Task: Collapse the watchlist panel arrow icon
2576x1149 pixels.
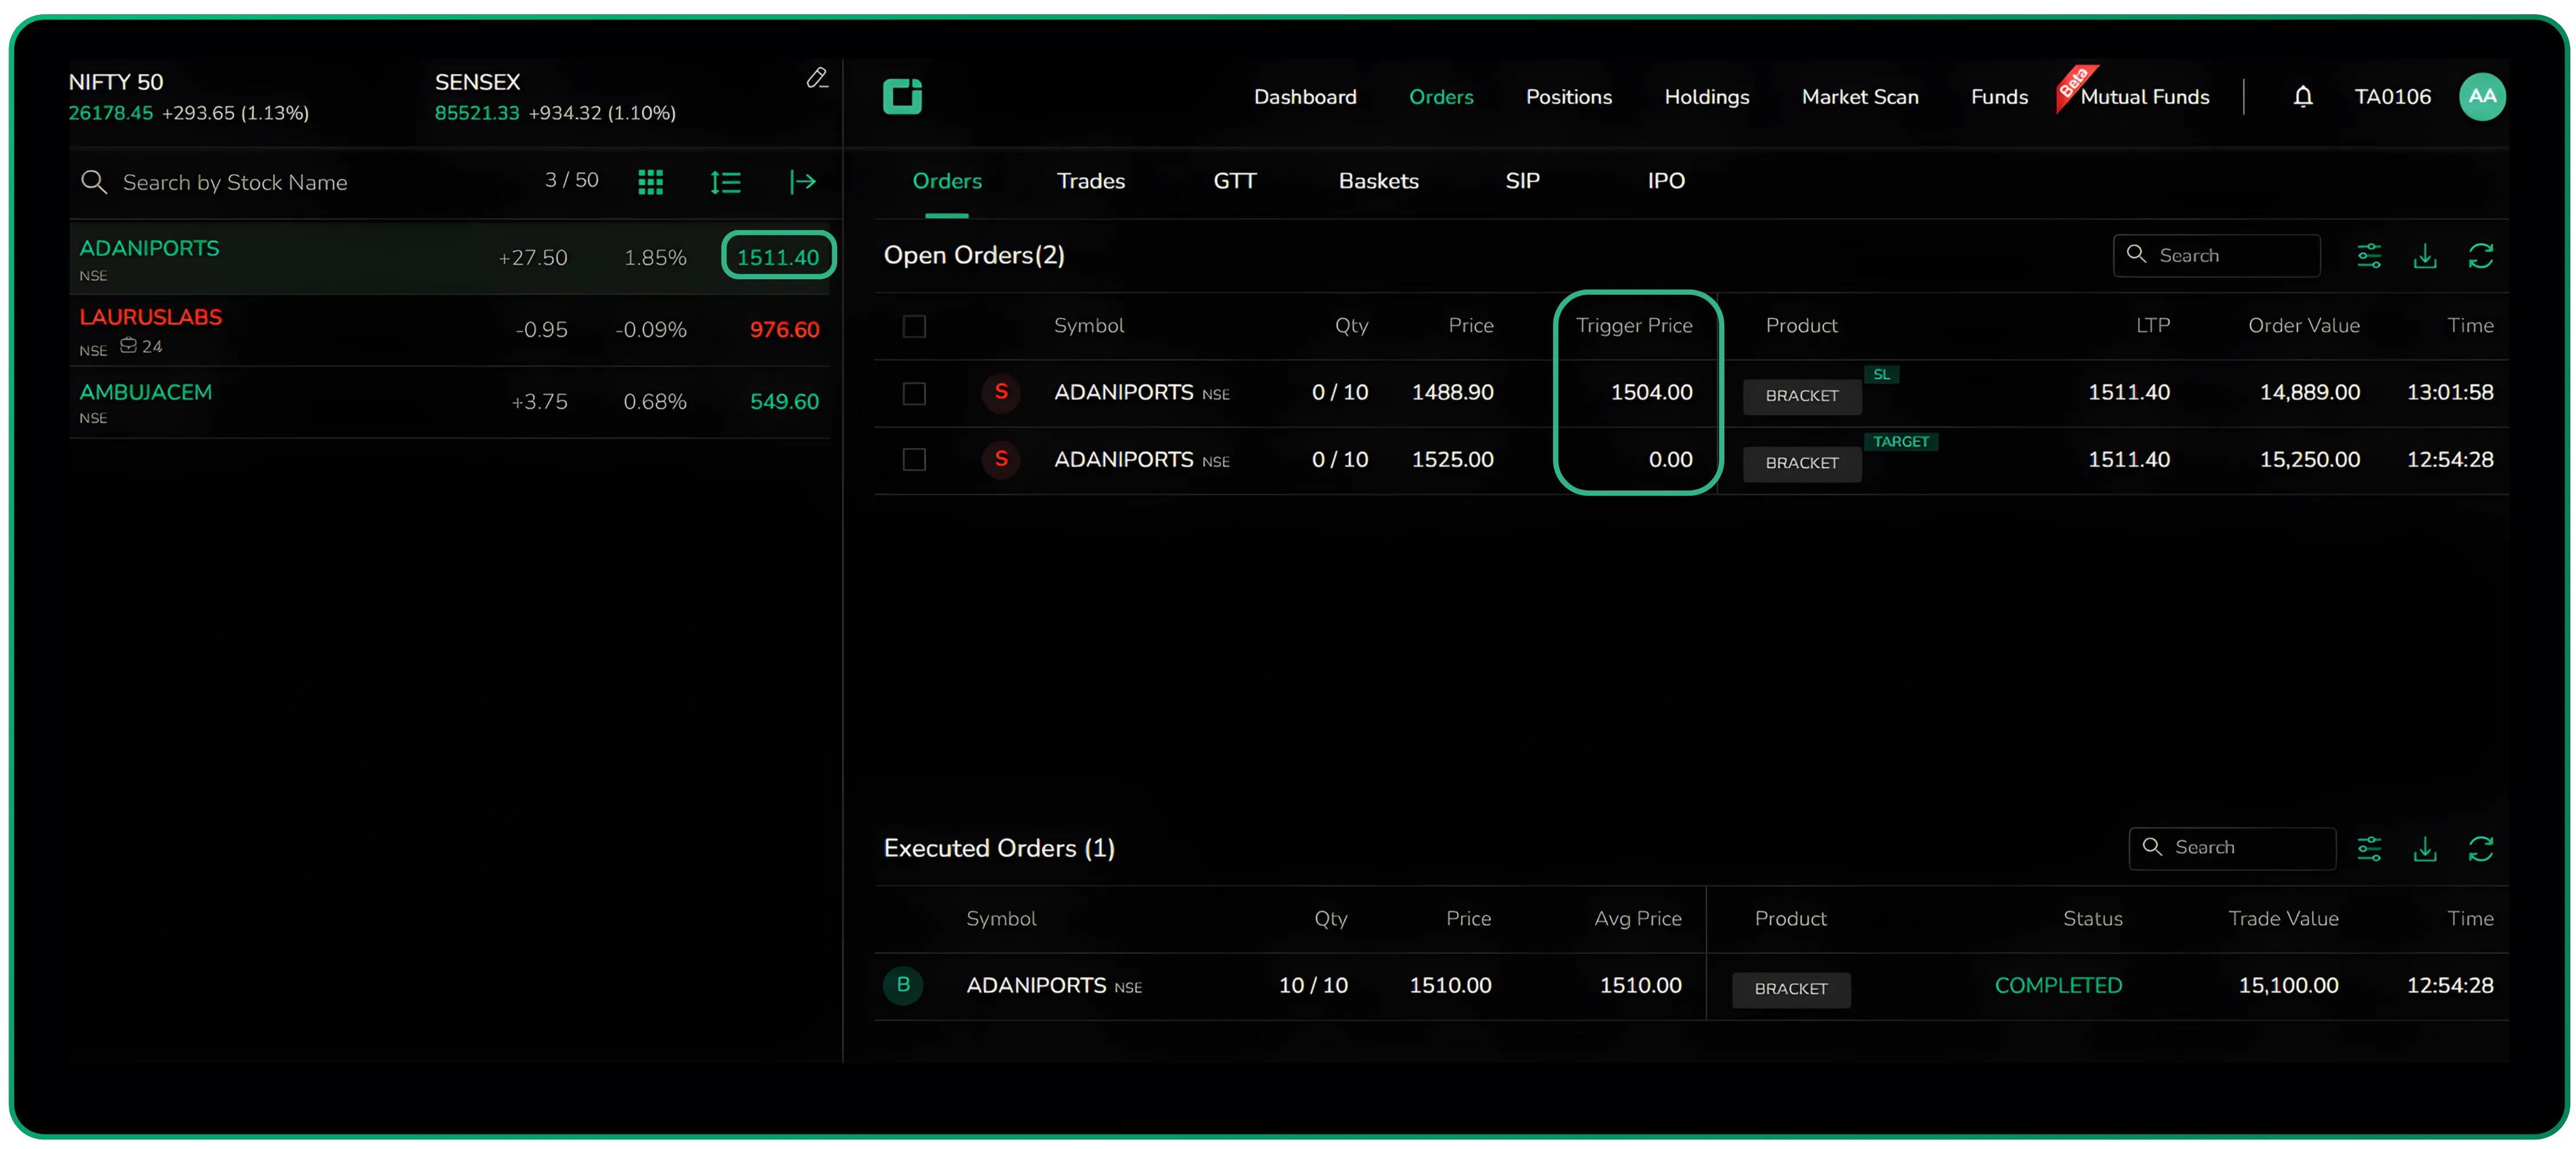Action: (803, 181)
